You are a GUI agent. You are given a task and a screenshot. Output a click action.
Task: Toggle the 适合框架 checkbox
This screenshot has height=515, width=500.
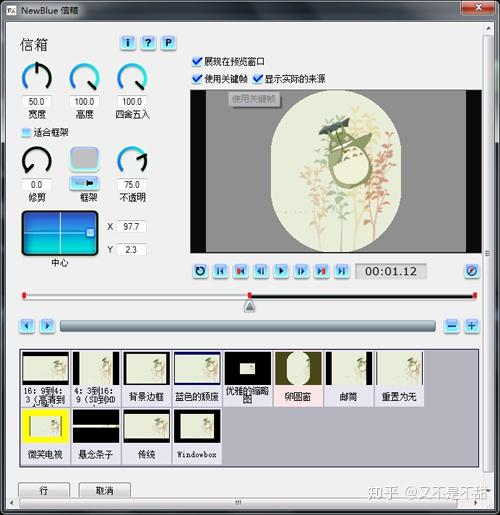pyautogui.click(x=26, y=132)
